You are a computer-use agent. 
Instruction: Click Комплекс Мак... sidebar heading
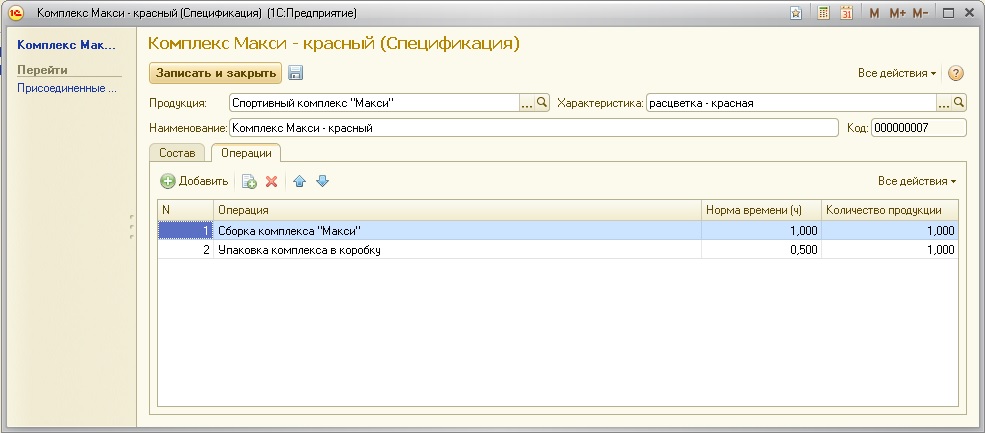(x=67, y=45)
